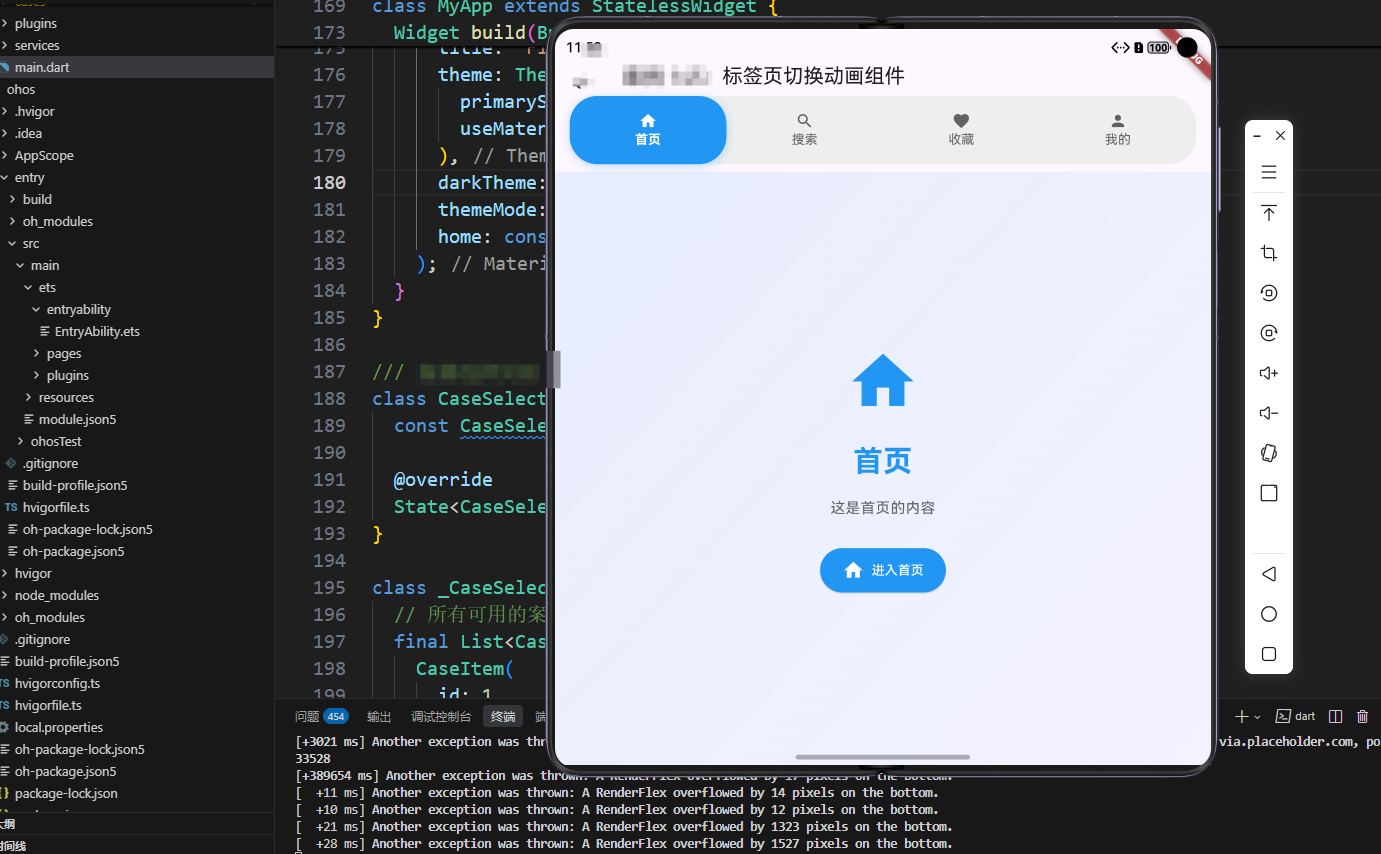Kill the terminal via the trash icon
Image resolution: width=1381 pixels, height=854 pixels.
(1362, 716)
